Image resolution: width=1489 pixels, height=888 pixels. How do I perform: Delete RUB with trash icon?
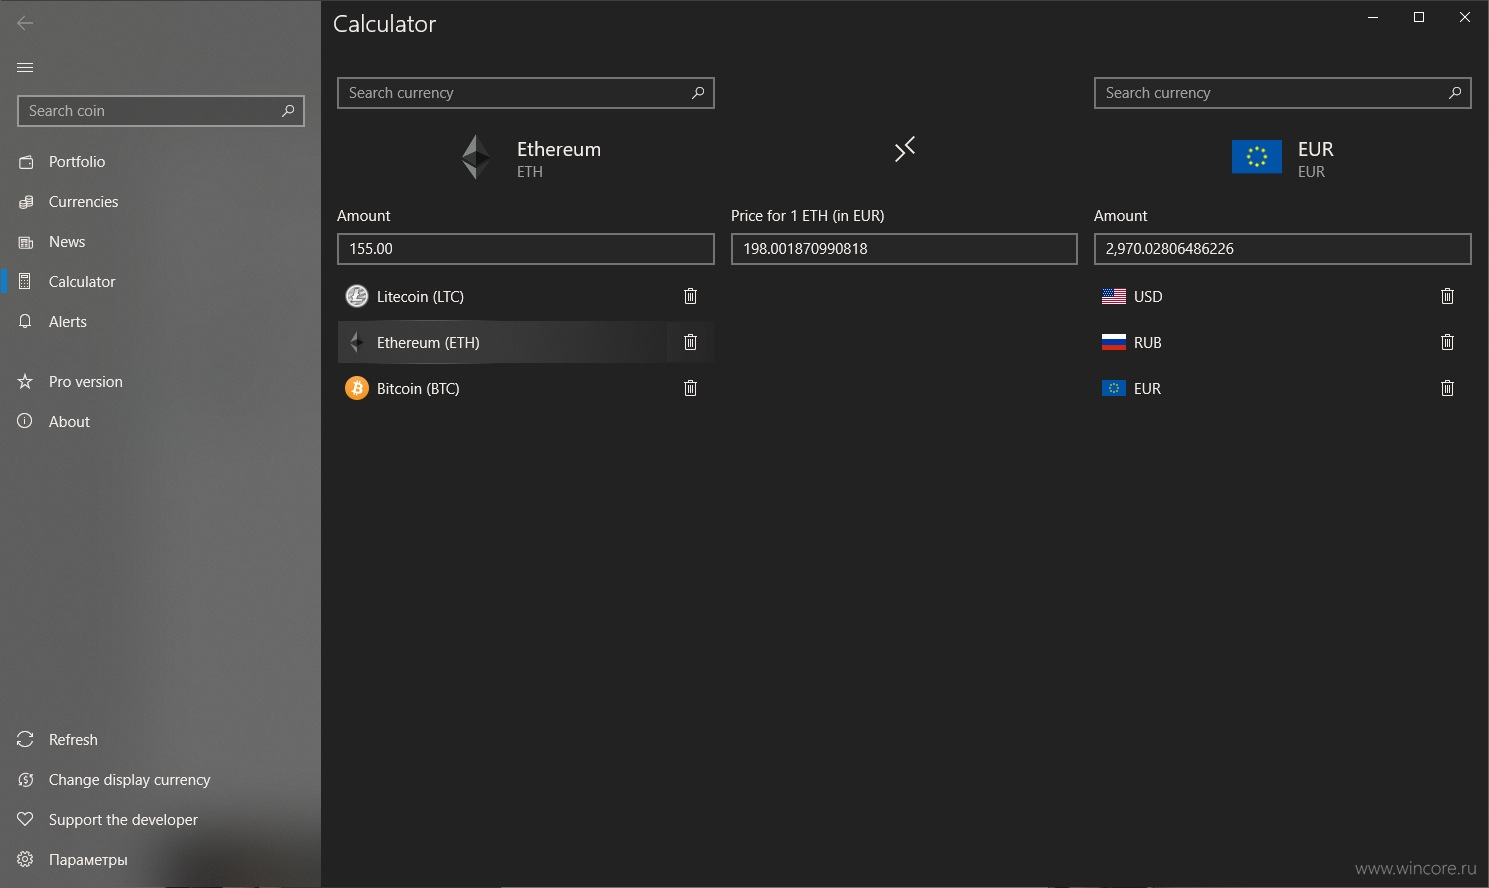coord(1447,342)
